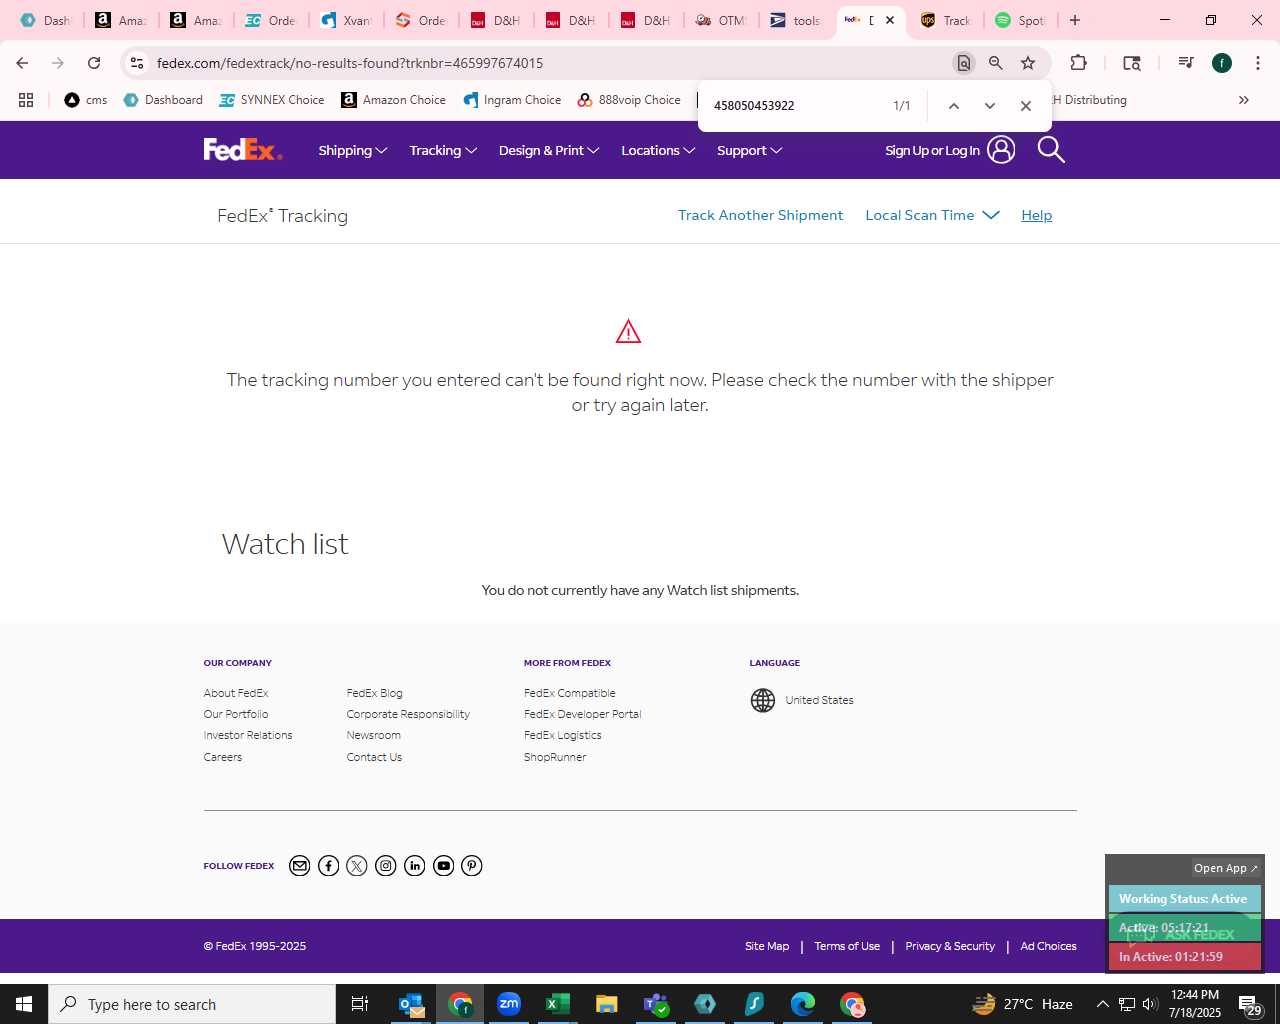1280x1024 pixels.
Task: Open 888voip Choice bookmark
Action: point(629,100)
